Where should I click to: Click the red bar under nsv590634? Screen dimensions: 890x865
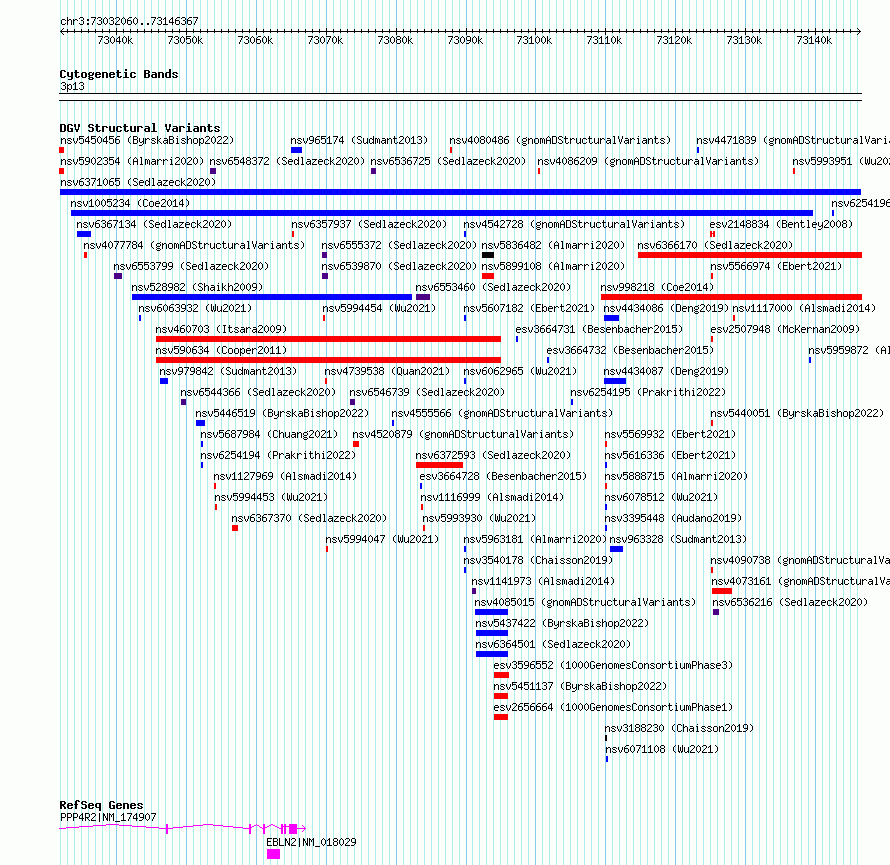point(328,360)
